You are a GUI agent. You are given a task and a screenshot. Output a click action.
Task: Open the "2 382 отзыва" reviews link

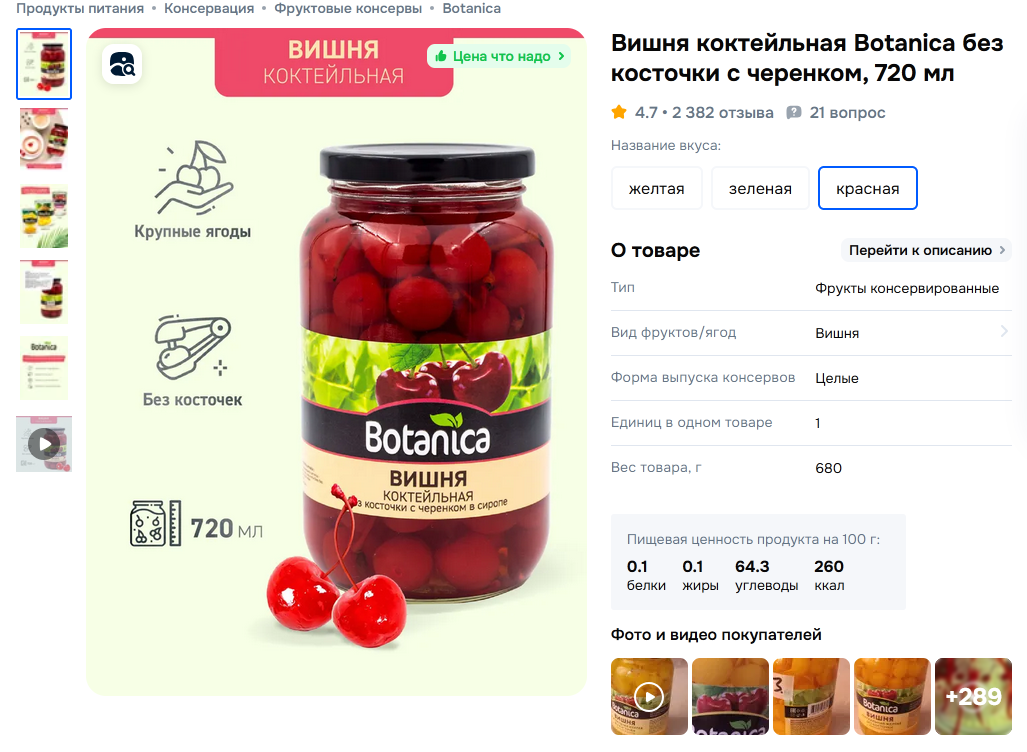click(x=722, y=113)
